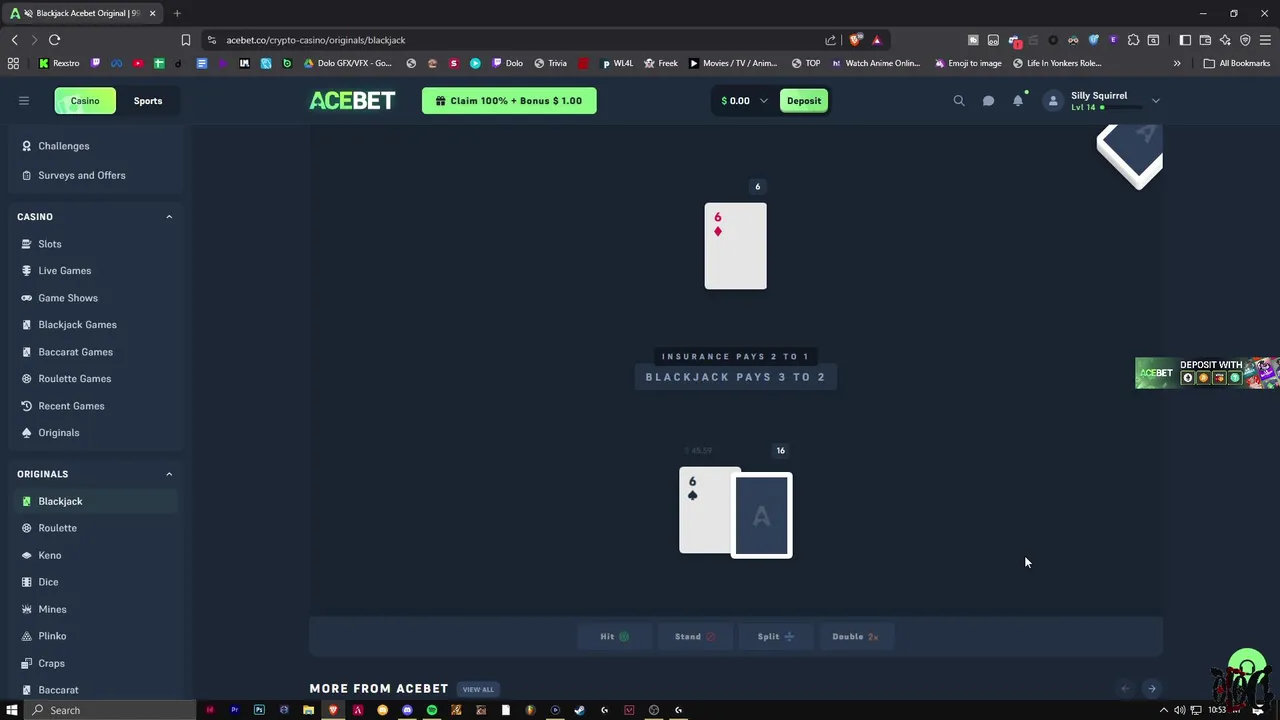Select the Blackjack Acebet browser tab
The height and width of the screenshot is (720, 1280).
point(82,13)
